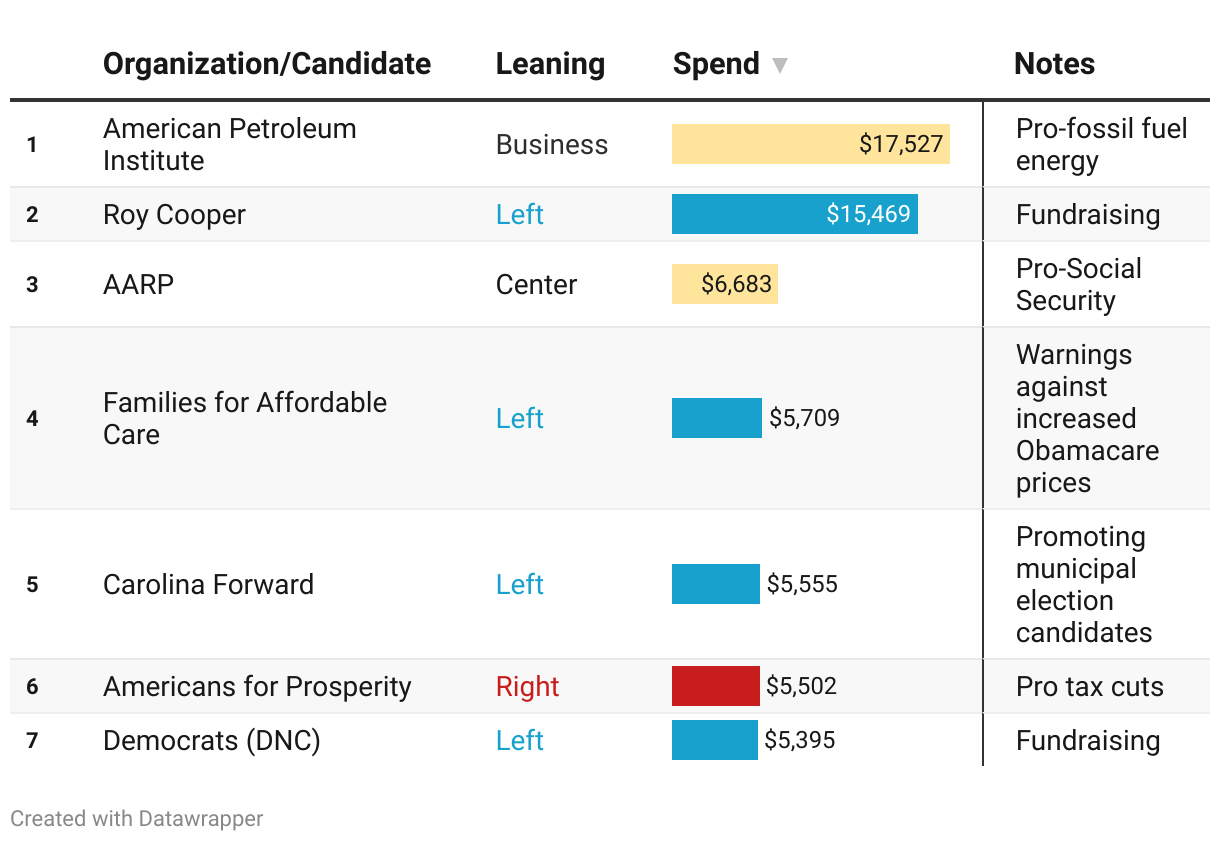Viewport: 1220px width, 842px height.
Task: Click the Families for Affordable Care bar
Action: (x=716, y=418)
